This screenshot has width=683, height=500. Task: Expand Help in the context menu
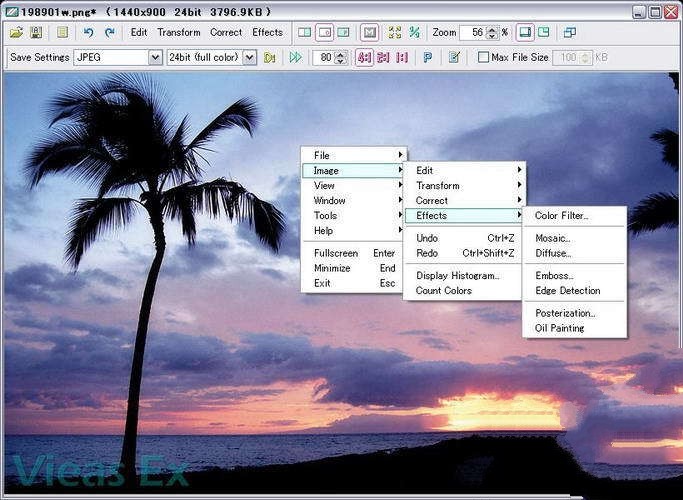click(x=353, y=230)
